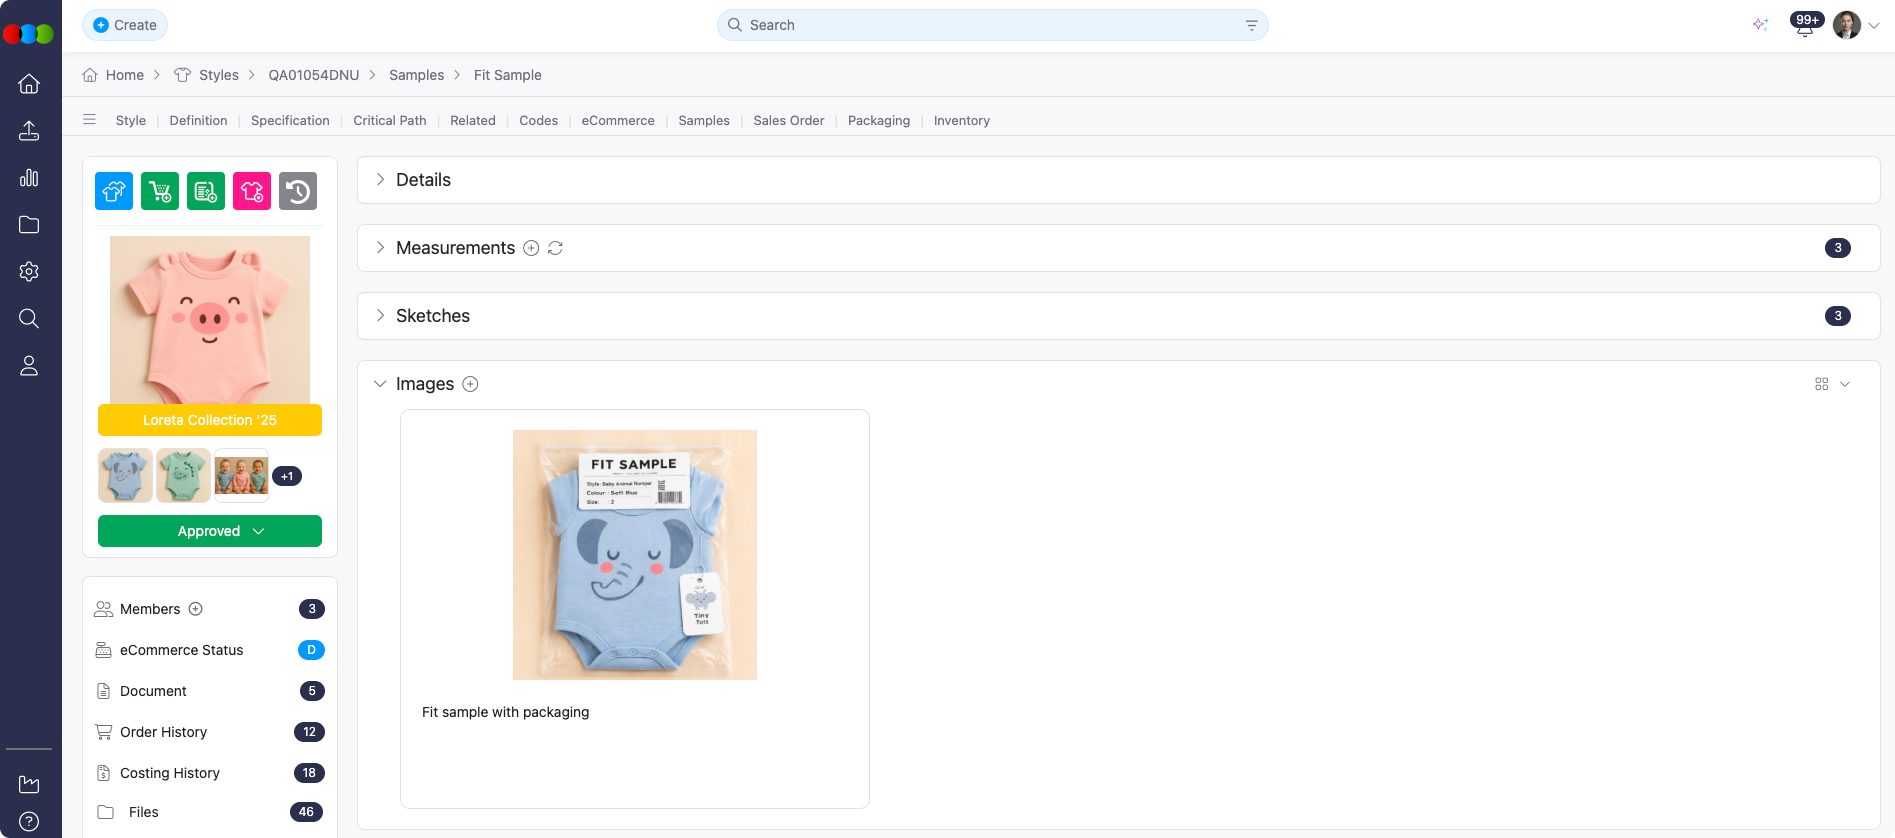Image resolution: width=1895 pixels, height=838 pixels.
Task: Switch to the Definition tab
Action: tap(198, 120)
